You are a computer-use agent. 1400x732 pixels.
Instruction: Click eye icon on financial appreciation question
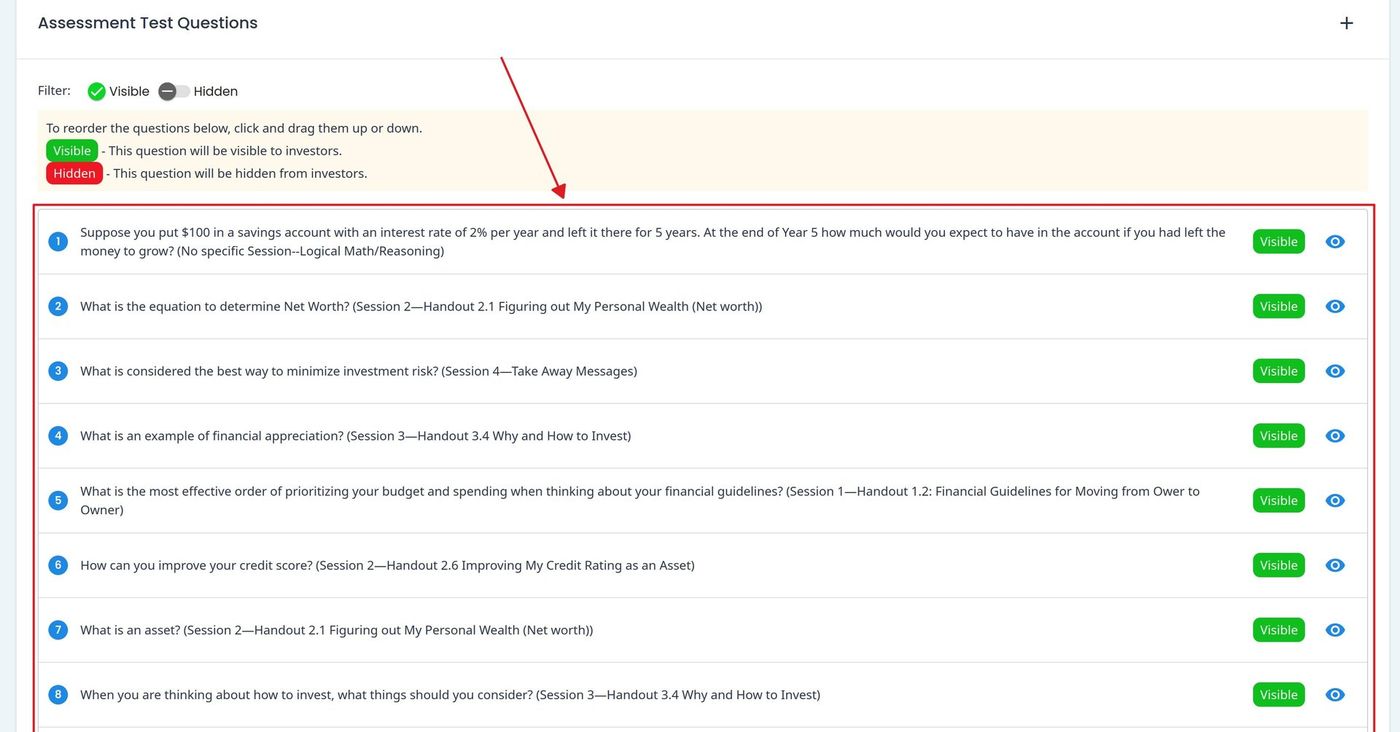[1334, 436]
